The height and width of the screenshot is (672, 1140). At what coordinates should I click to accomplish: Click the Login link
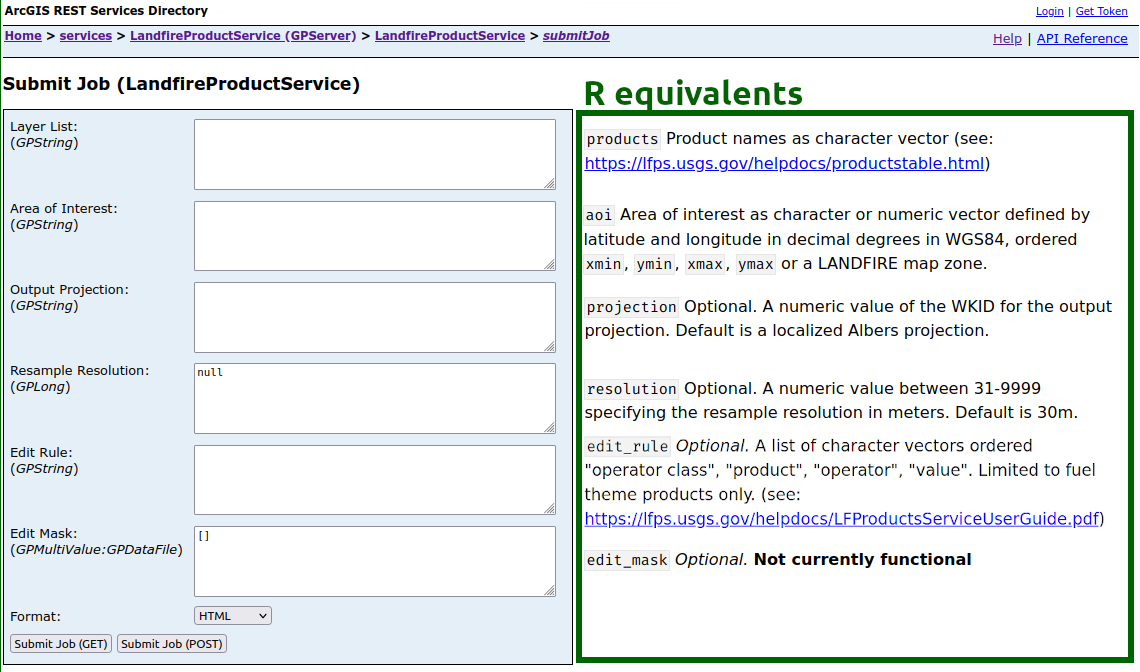(x=1049, y=11)
